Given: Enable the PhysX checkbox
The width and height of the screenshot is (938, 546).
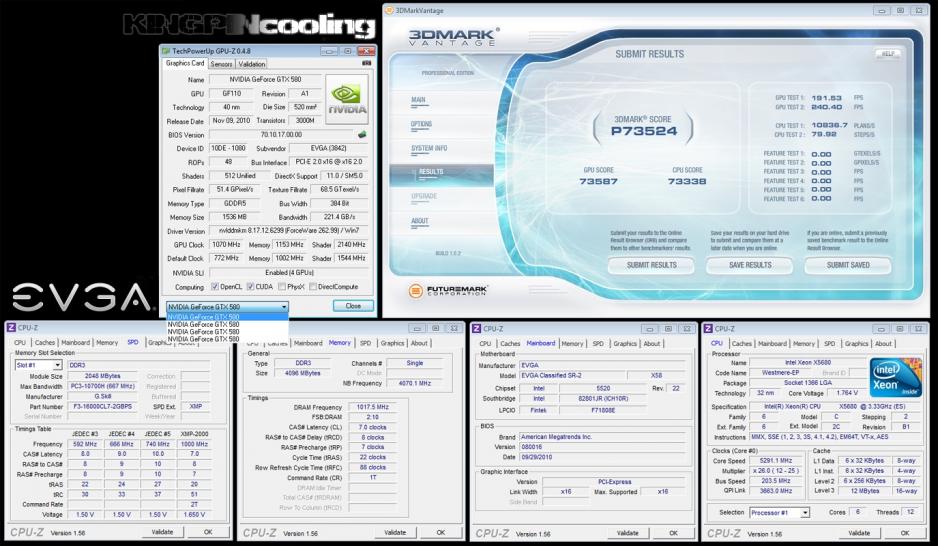Looking at the screenshot, I should pos(282,287).
